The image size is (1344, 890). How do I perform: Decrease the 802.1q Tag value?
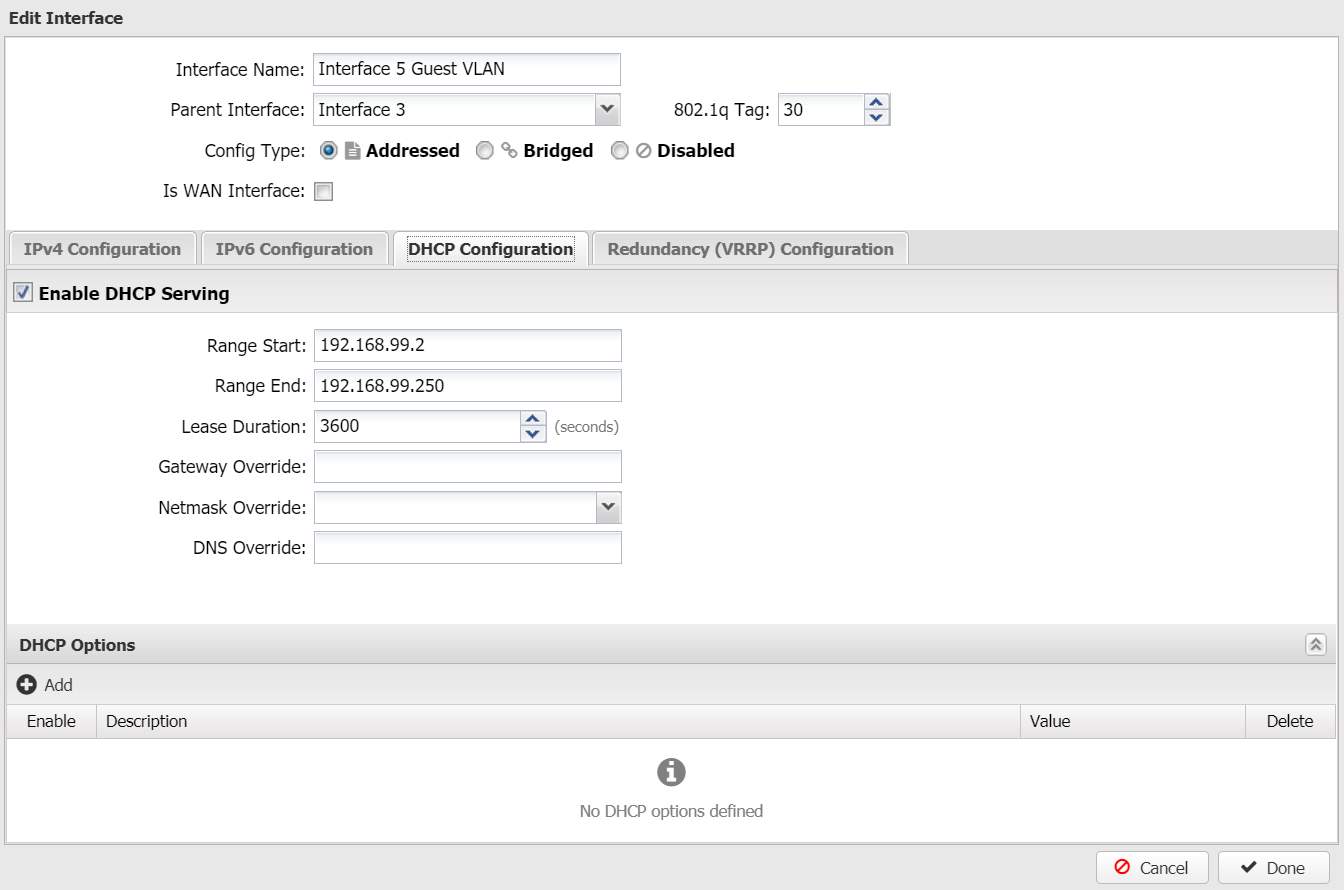[877, 118]
